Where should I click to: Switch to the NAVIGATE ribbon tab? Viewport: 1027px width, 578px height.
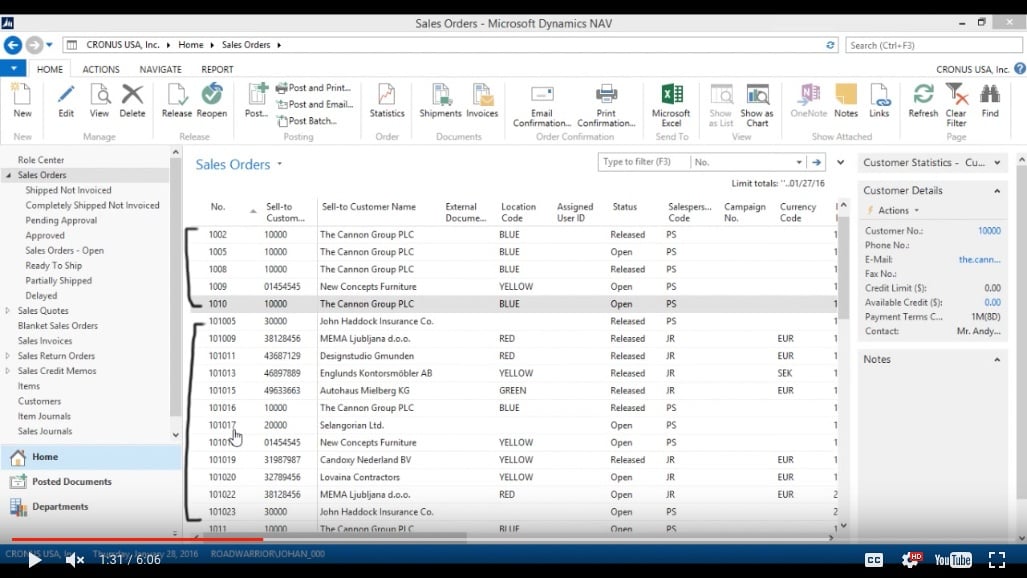click(x=160, y=70)
